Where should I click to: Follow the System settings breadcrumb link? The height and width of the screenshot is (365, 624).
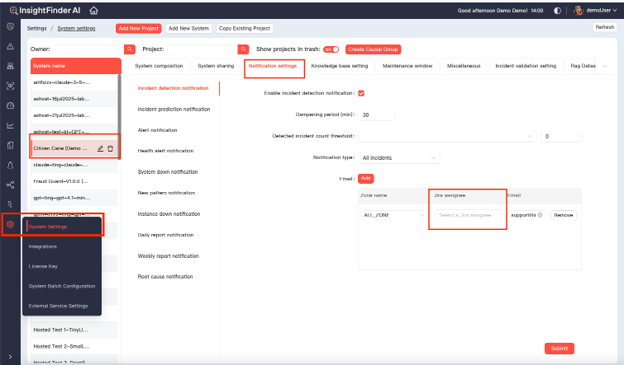click(x=76, y=29)
